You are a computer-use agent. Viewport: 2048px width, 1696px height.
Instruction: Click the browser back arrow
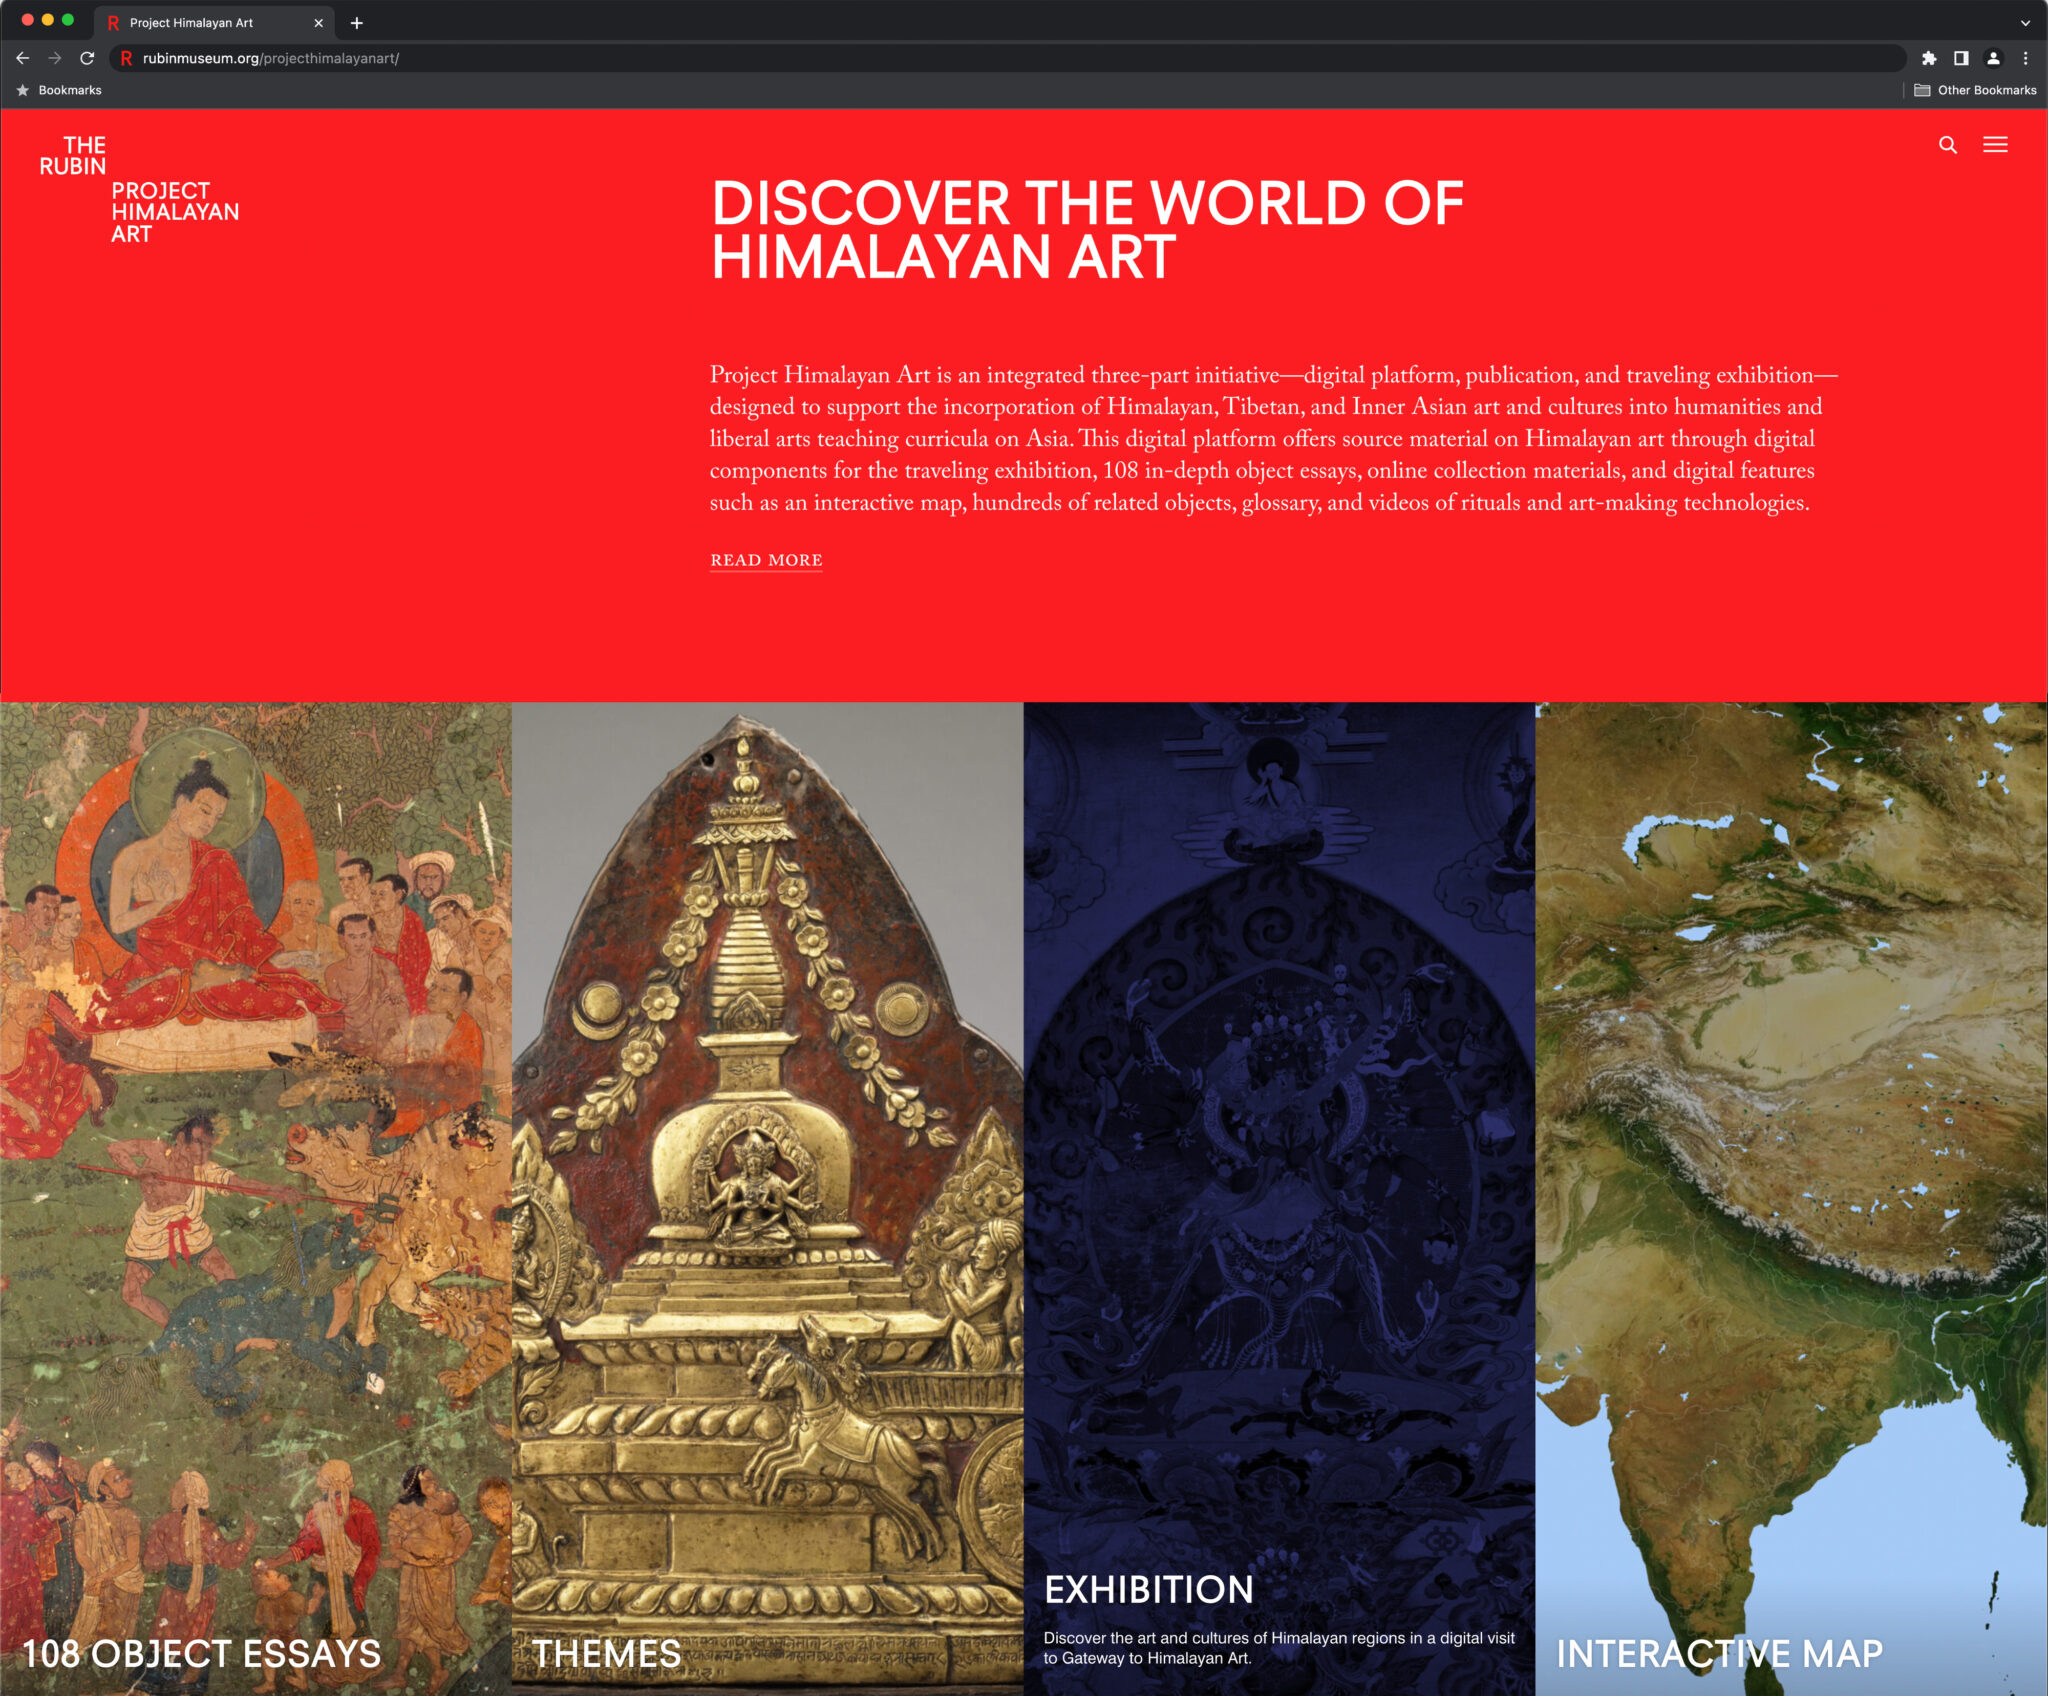22,58
